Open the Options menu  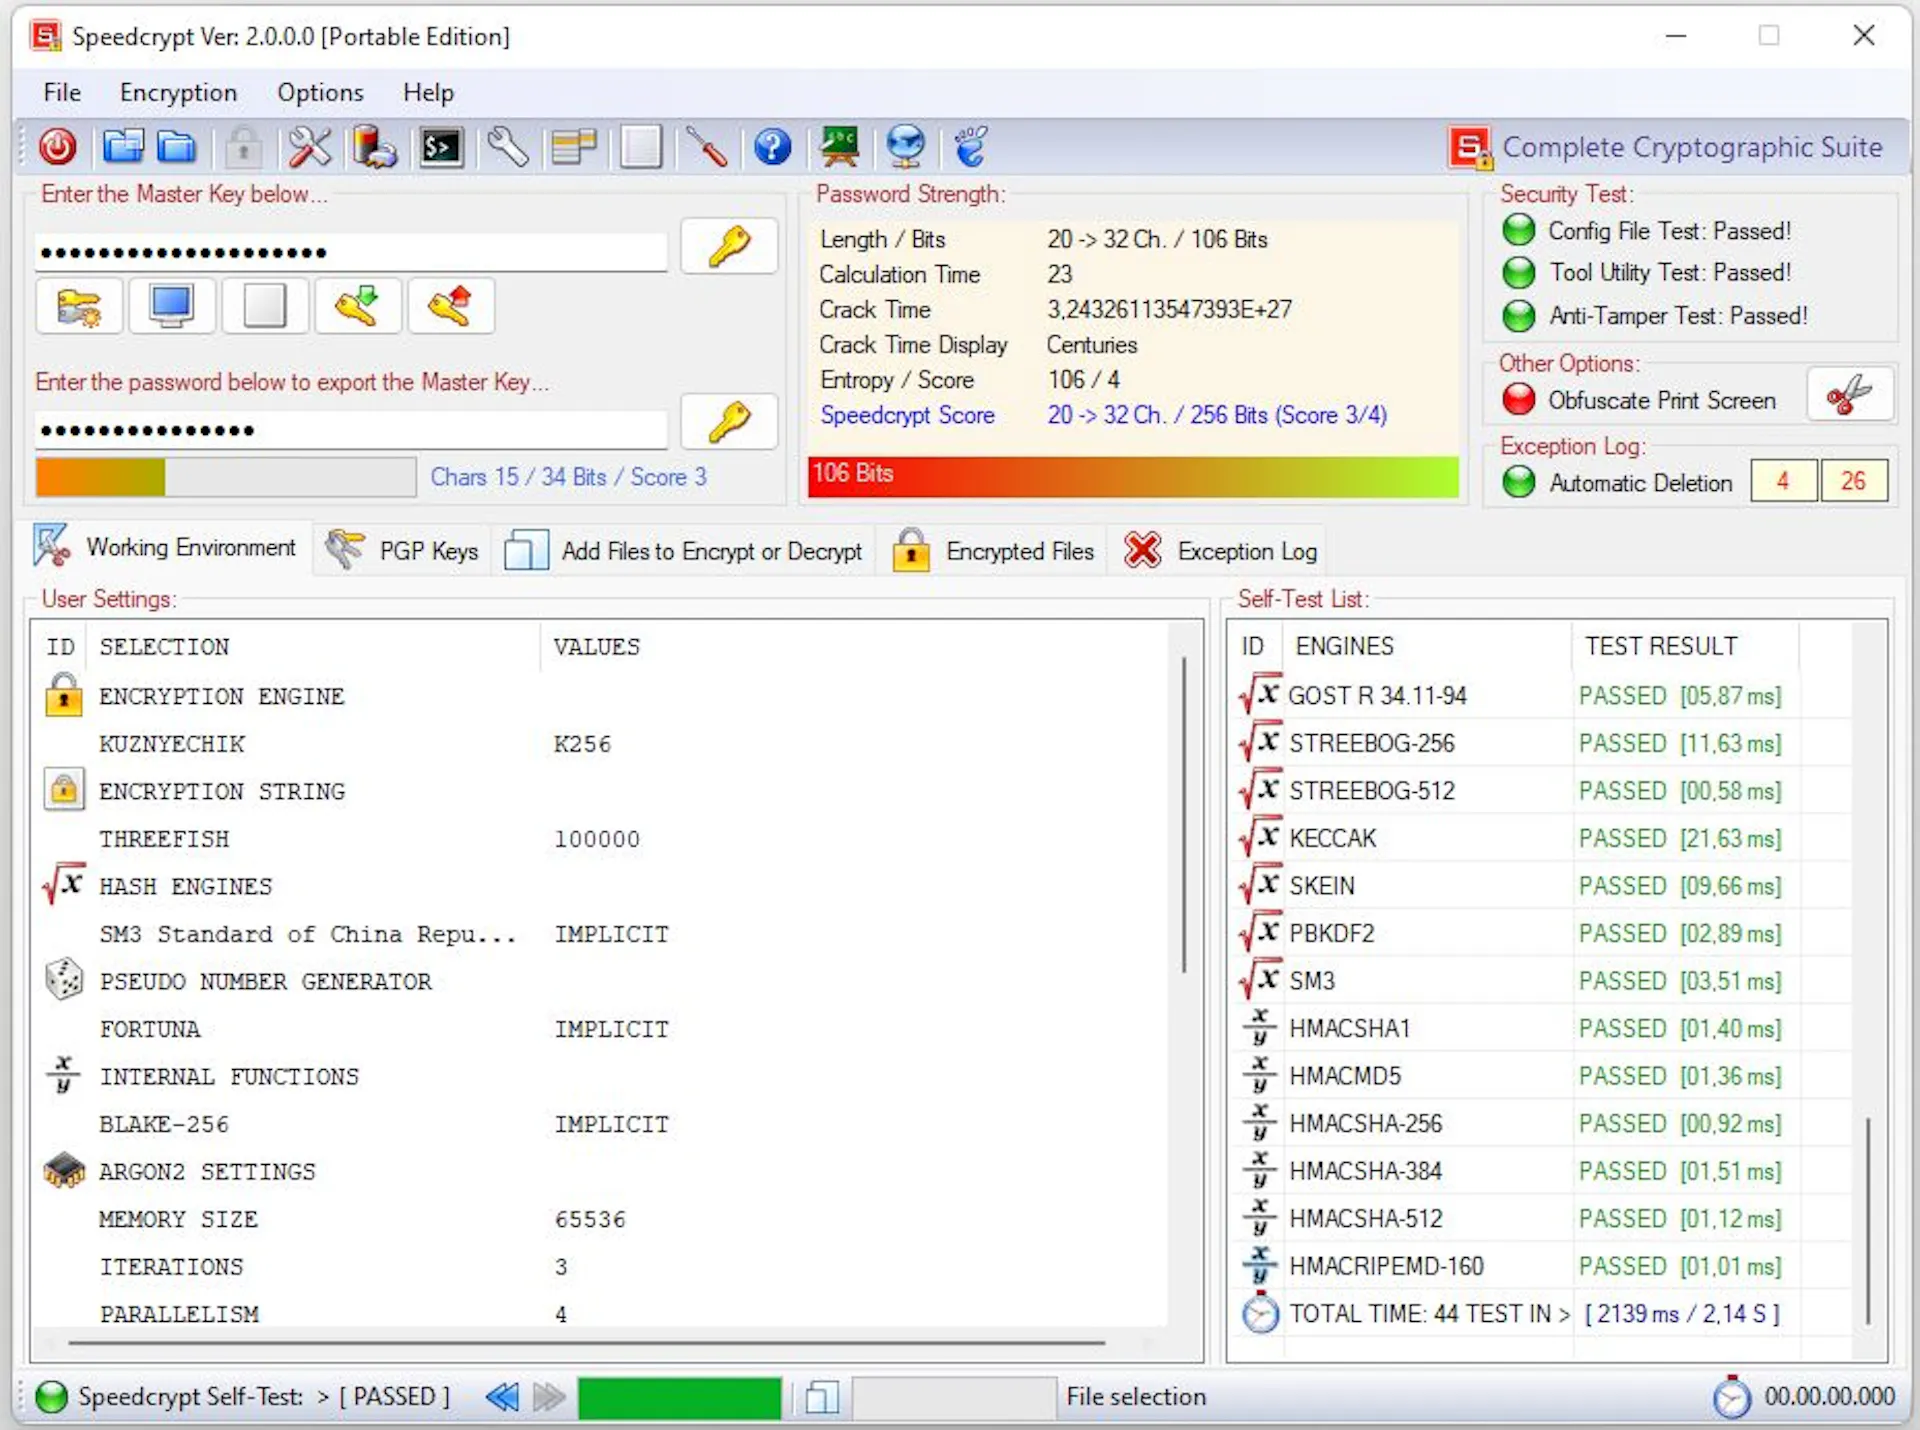pyautogui.click(x=320, y=92)
